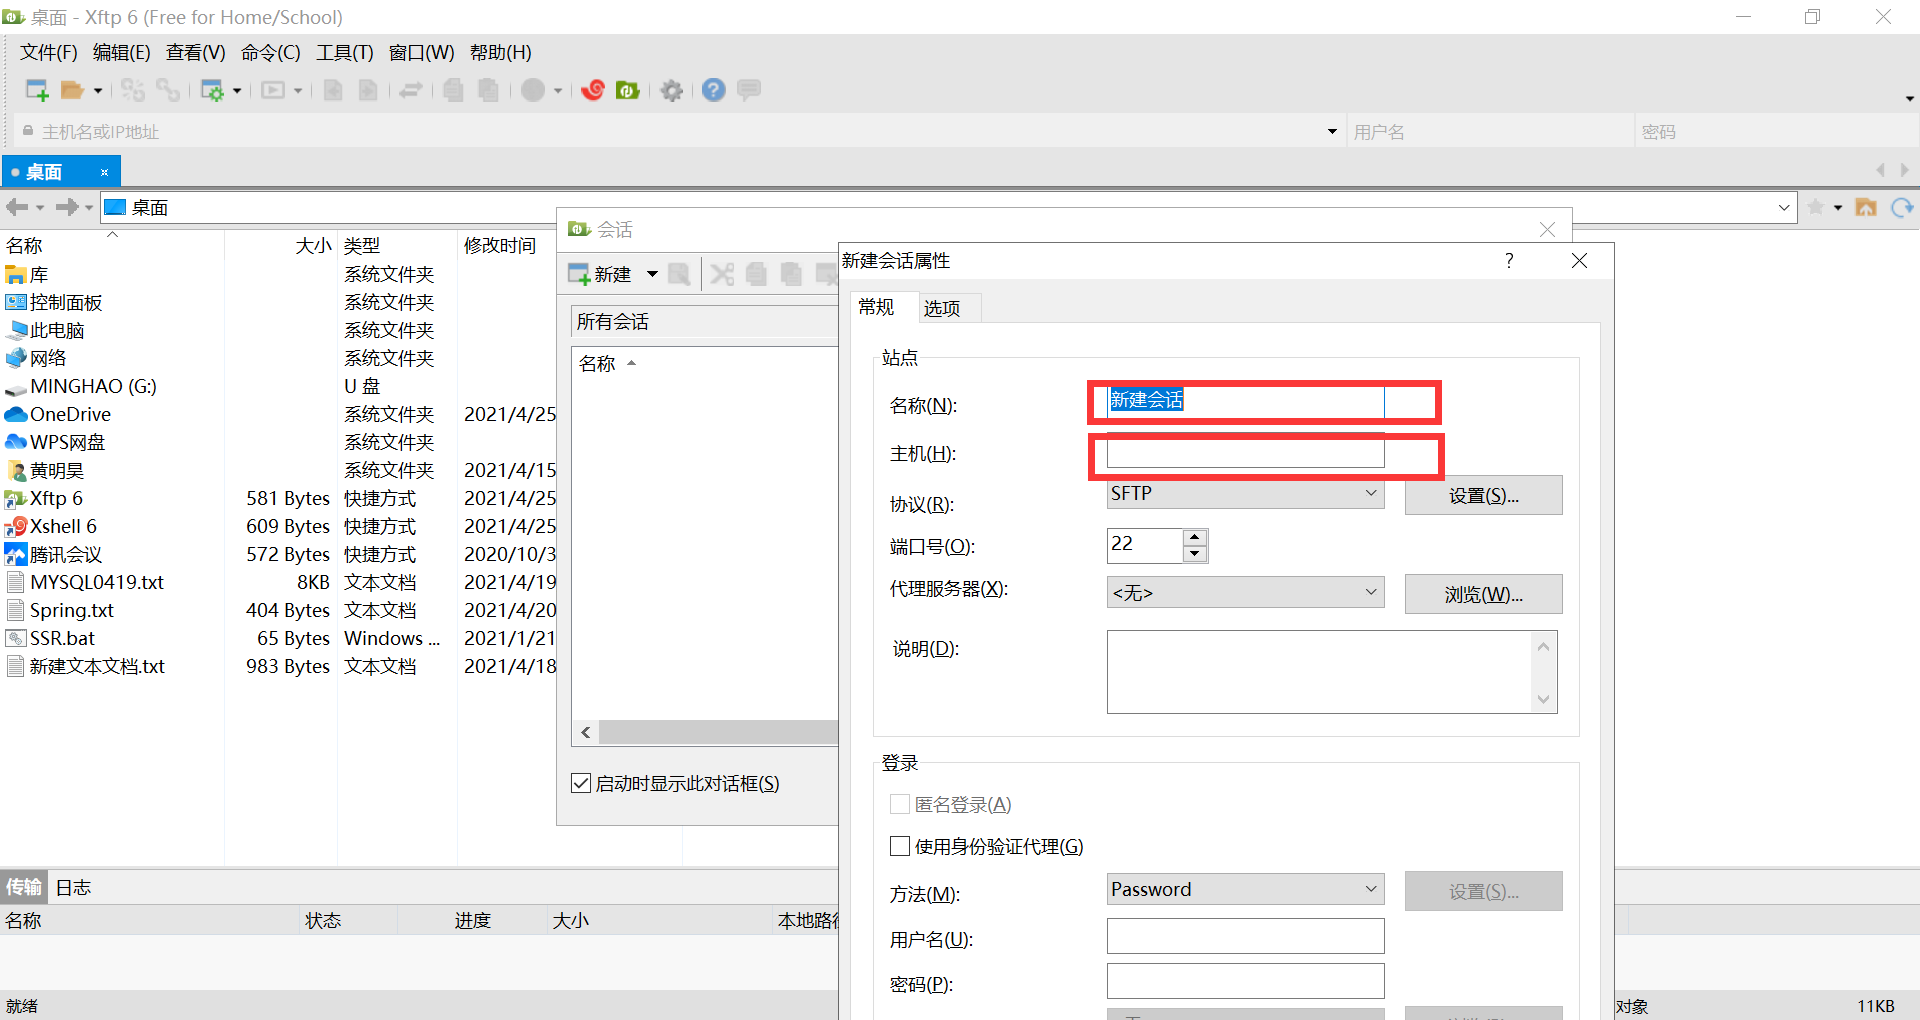Image resolution: width=1920 pixels, height=1020 pixels.
Task: Open the 文件(F) menu
Action: pos(49,52)
